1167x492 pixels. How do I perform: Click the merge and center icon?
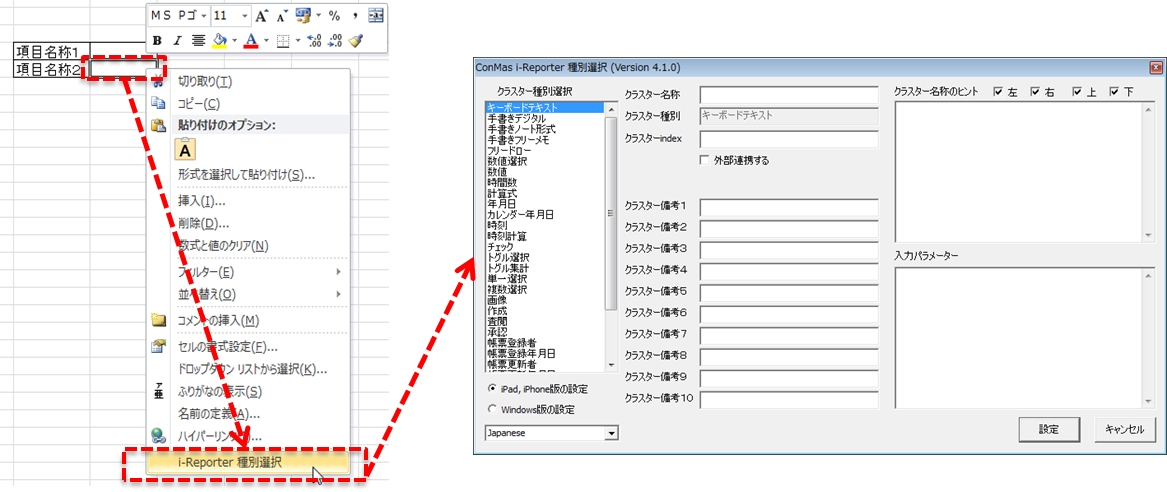point(376,16)
